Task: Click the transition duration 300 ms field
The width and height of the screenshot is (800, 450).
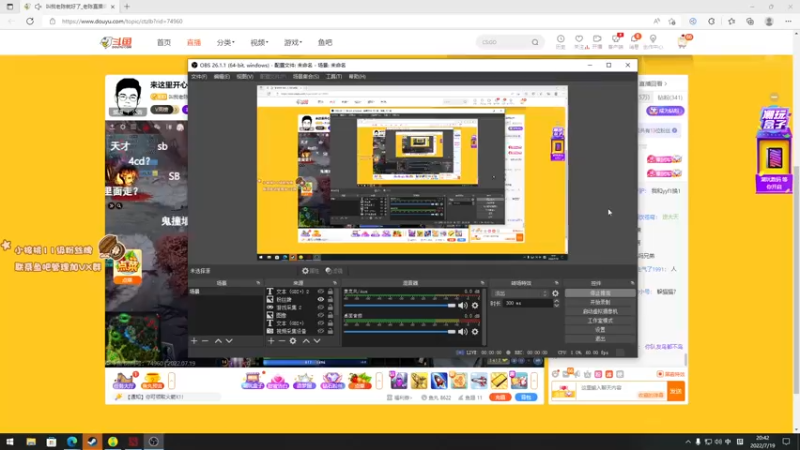Action: 528,303
